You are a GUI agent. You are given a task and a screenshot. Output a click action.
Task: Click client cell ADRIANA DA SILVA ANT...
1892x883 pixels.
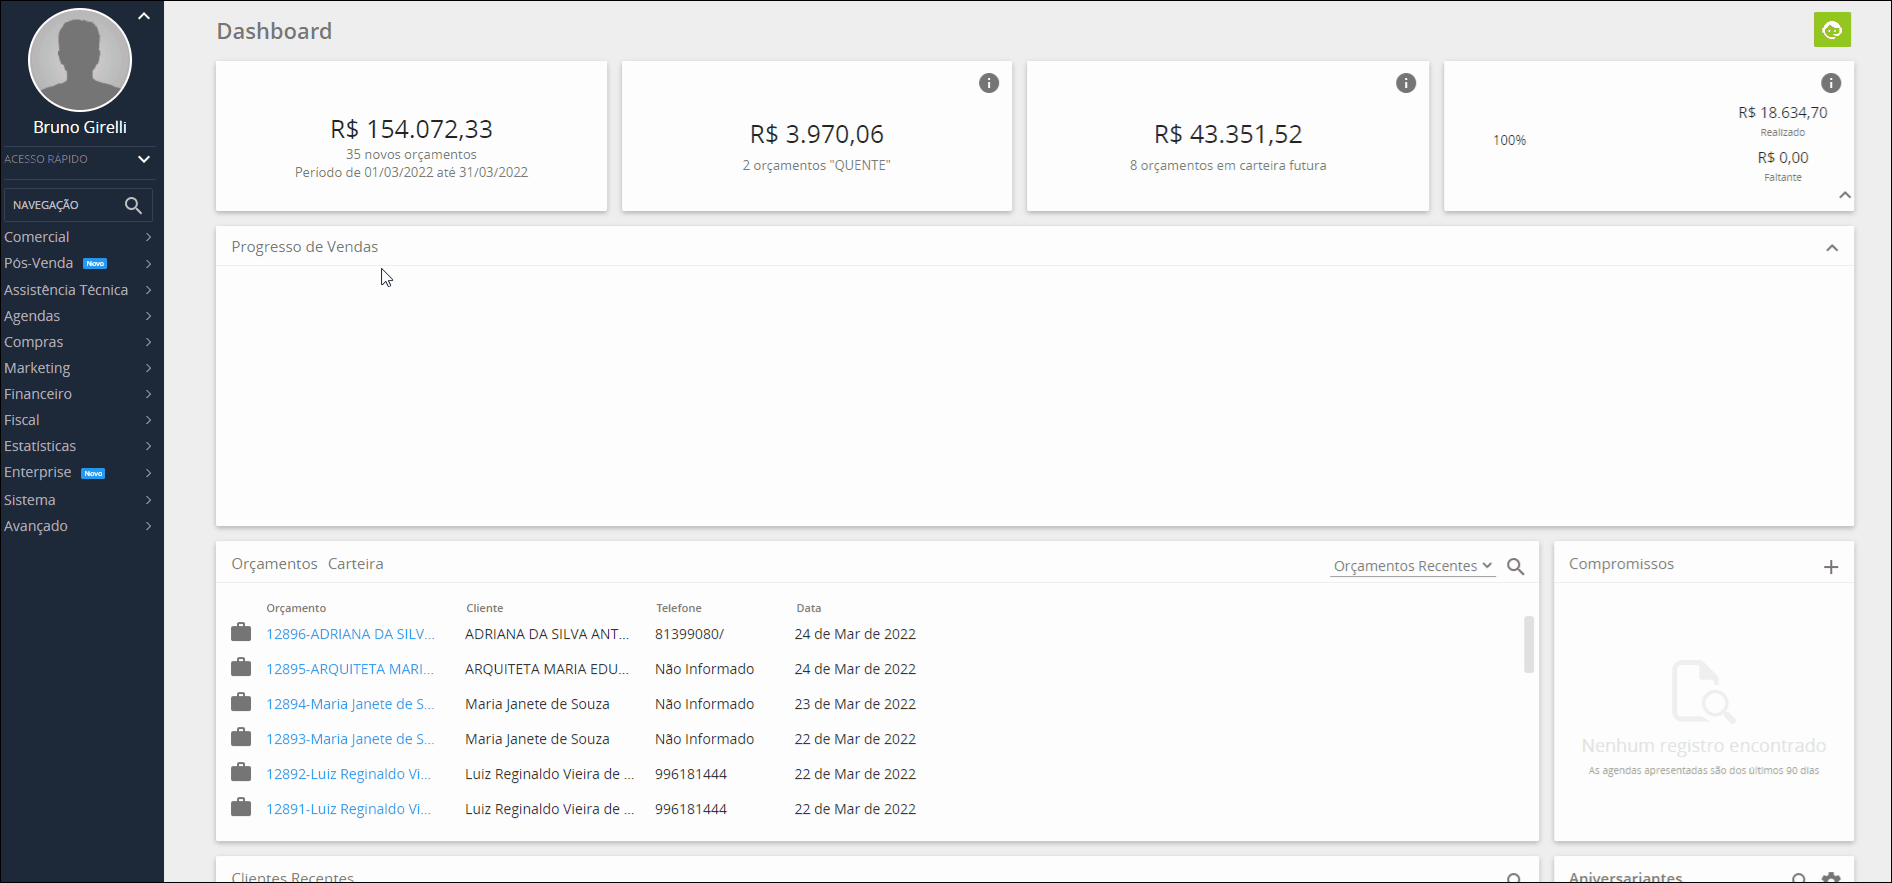pyautogui.click(x=547, y=634)
